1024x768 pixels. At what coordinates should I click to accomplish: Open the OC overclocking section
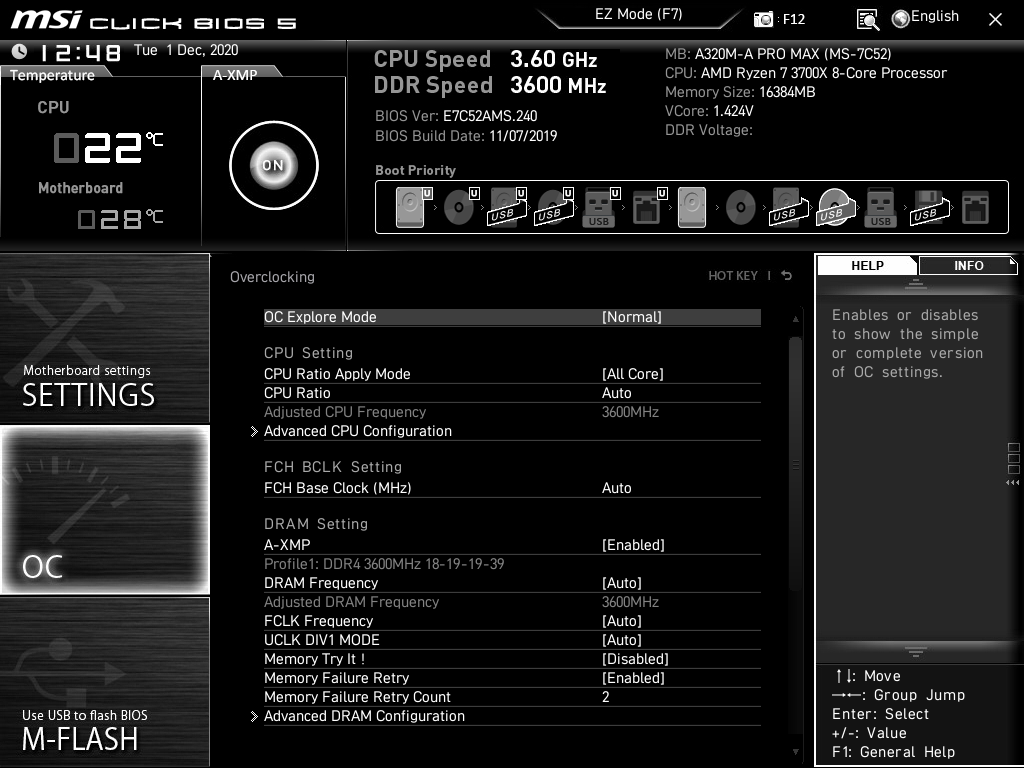[x=105, y=510]
